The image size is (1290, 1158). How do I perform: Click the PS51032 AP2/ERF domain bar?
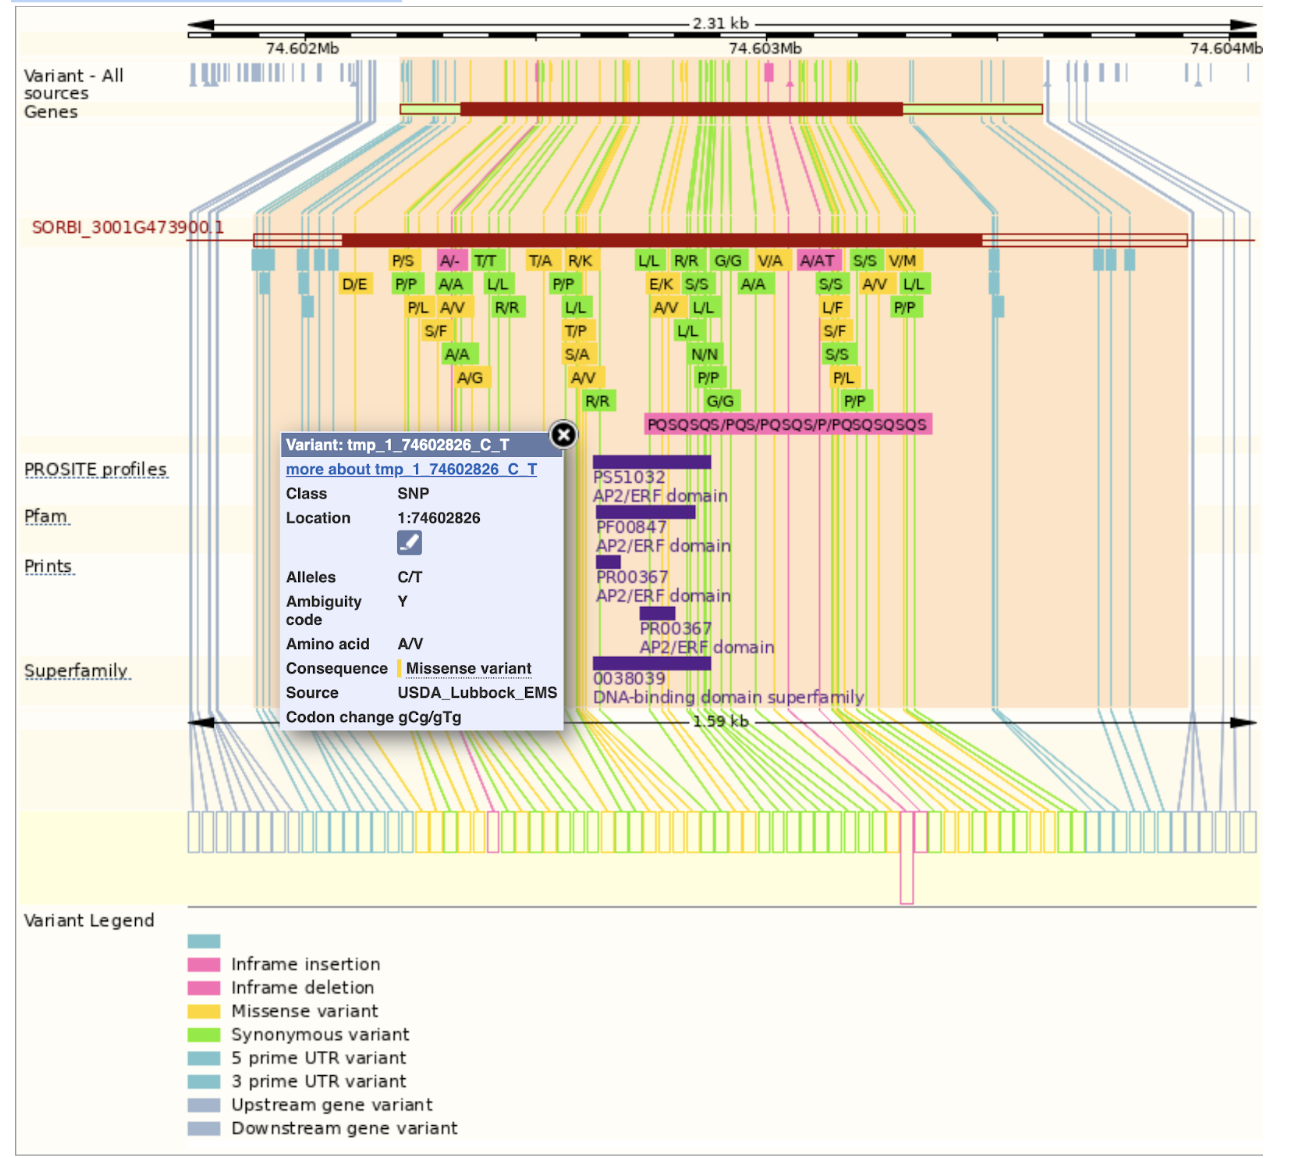tap(650, 460)
